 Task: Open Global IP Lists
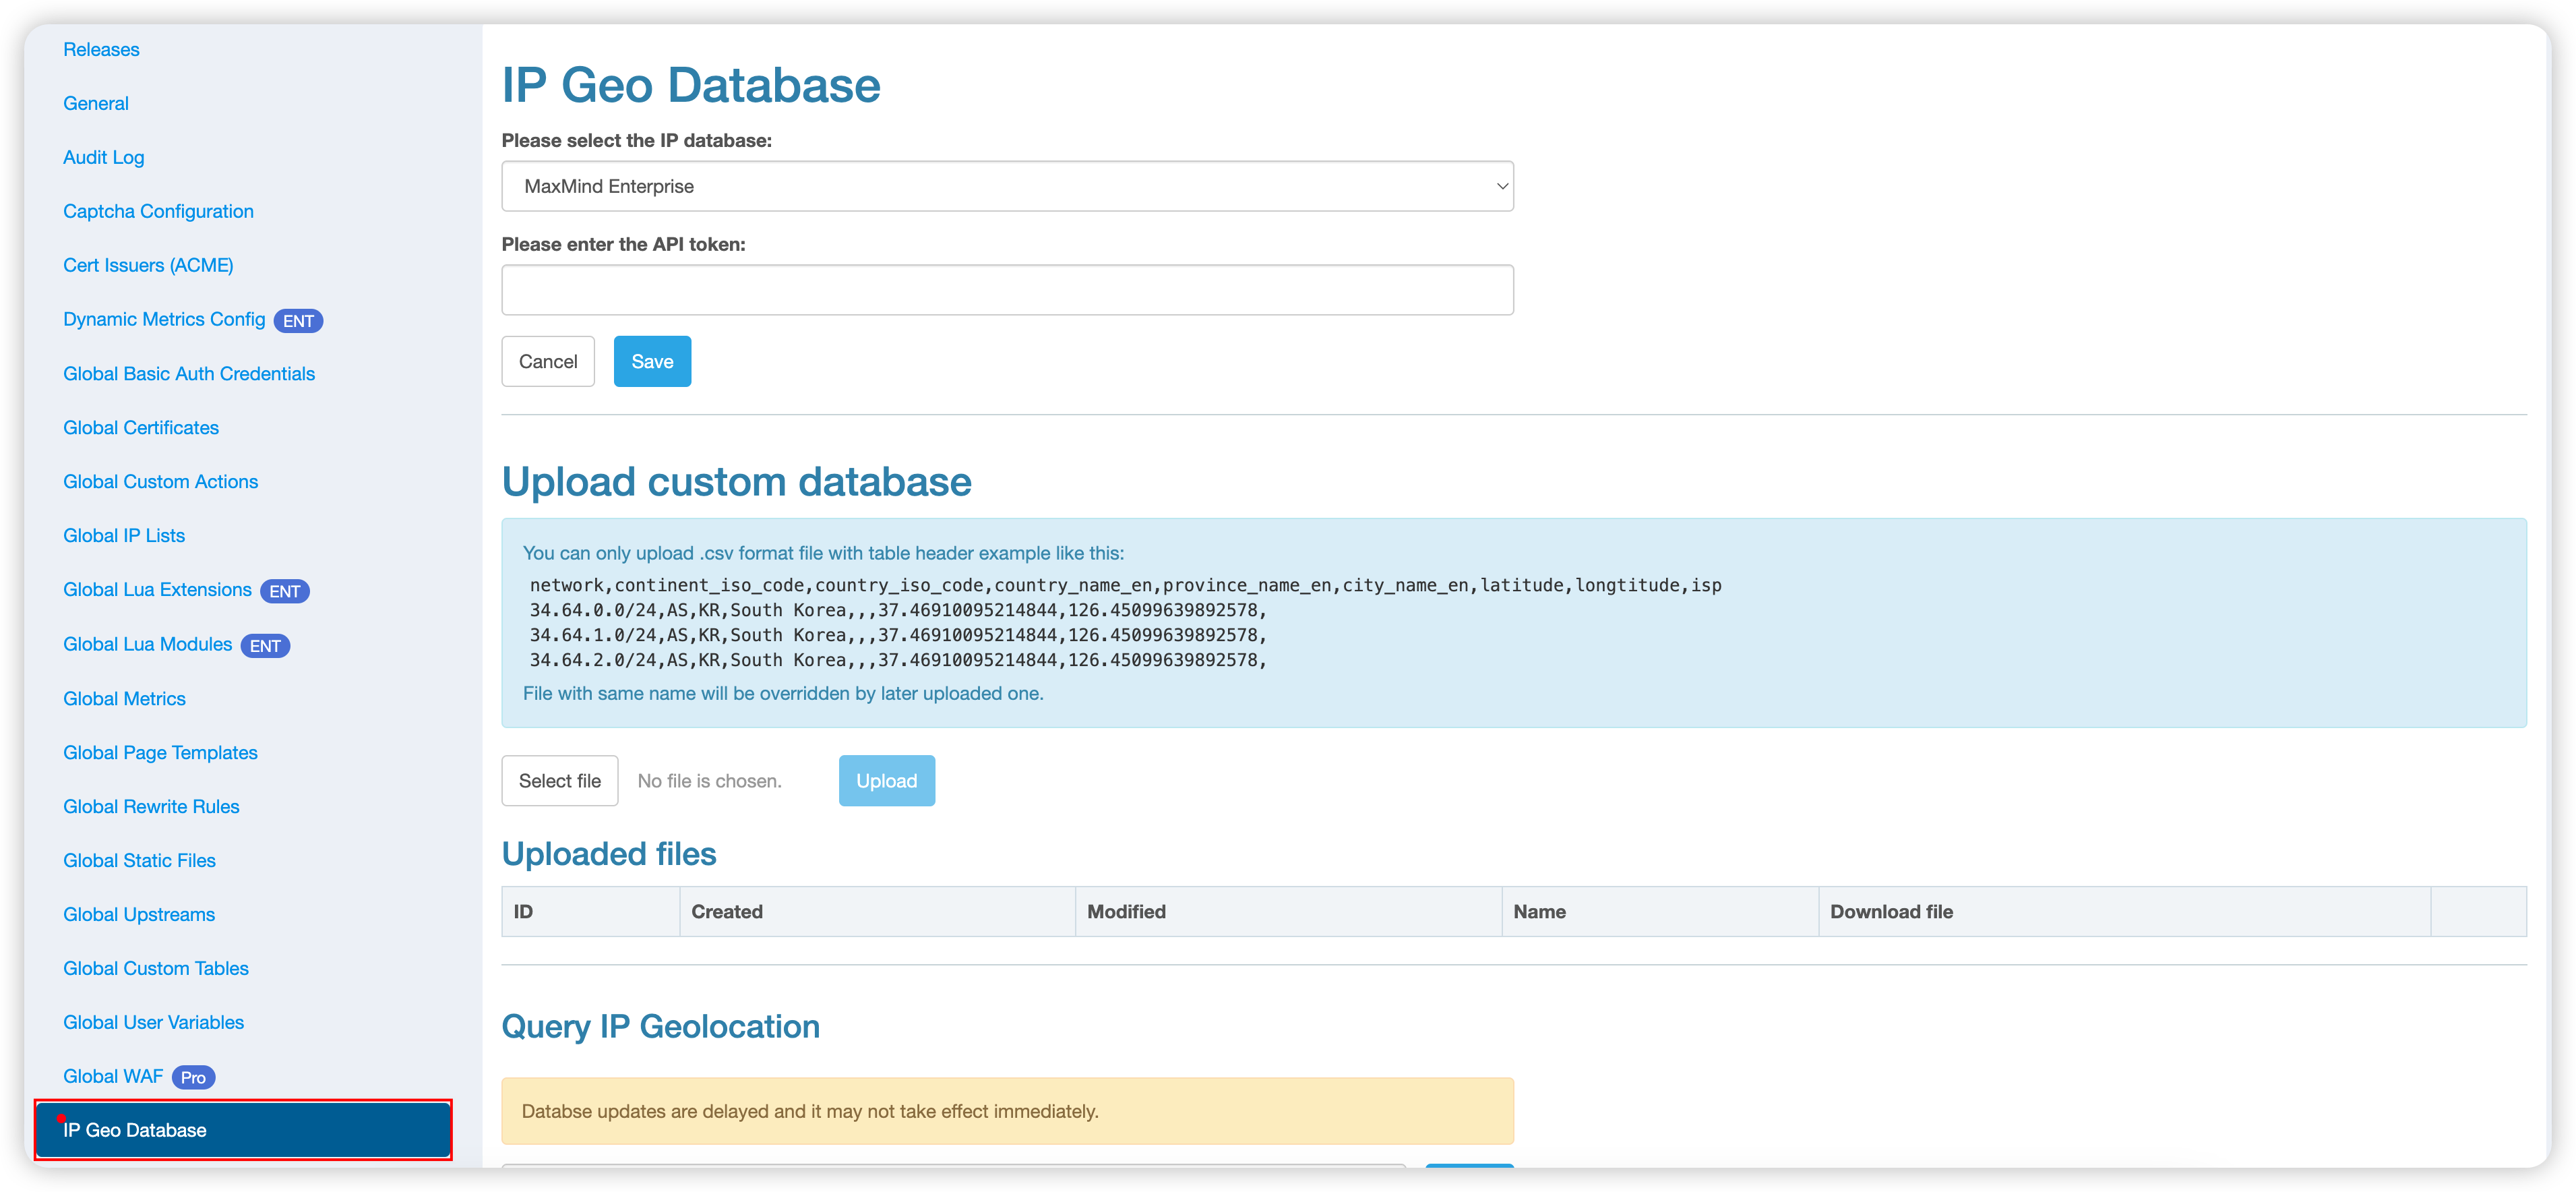click(x=124, y=535)
